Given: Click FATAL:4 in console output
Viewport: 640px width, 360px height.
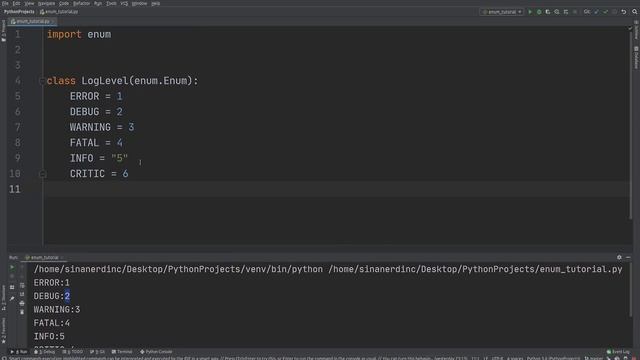Looking at the screenshot, I should [x=51, y=323].
